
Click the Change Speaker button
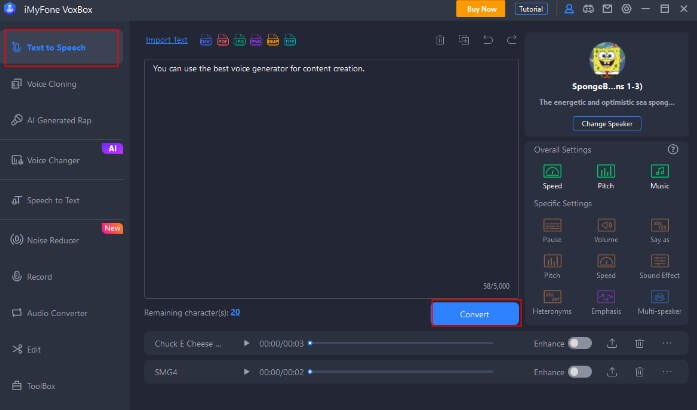tap(607, 124)
